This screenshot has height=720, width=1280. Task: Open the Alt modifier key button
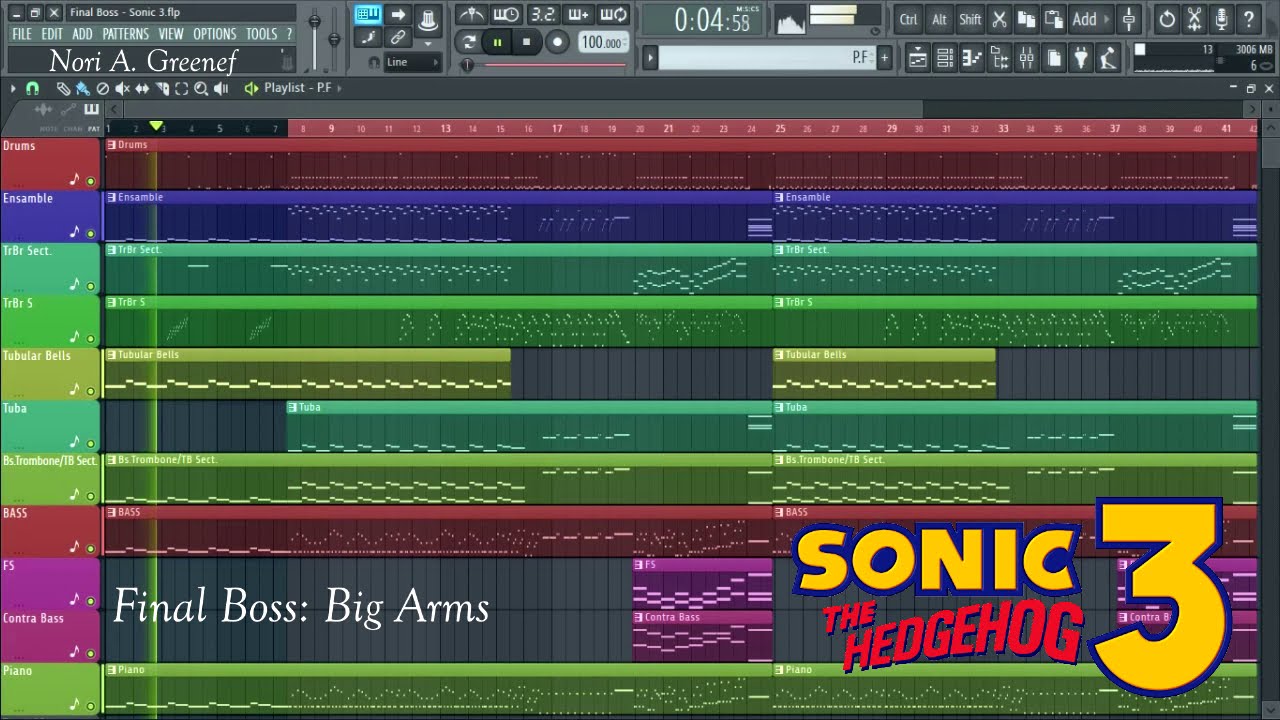pos(939,19)
